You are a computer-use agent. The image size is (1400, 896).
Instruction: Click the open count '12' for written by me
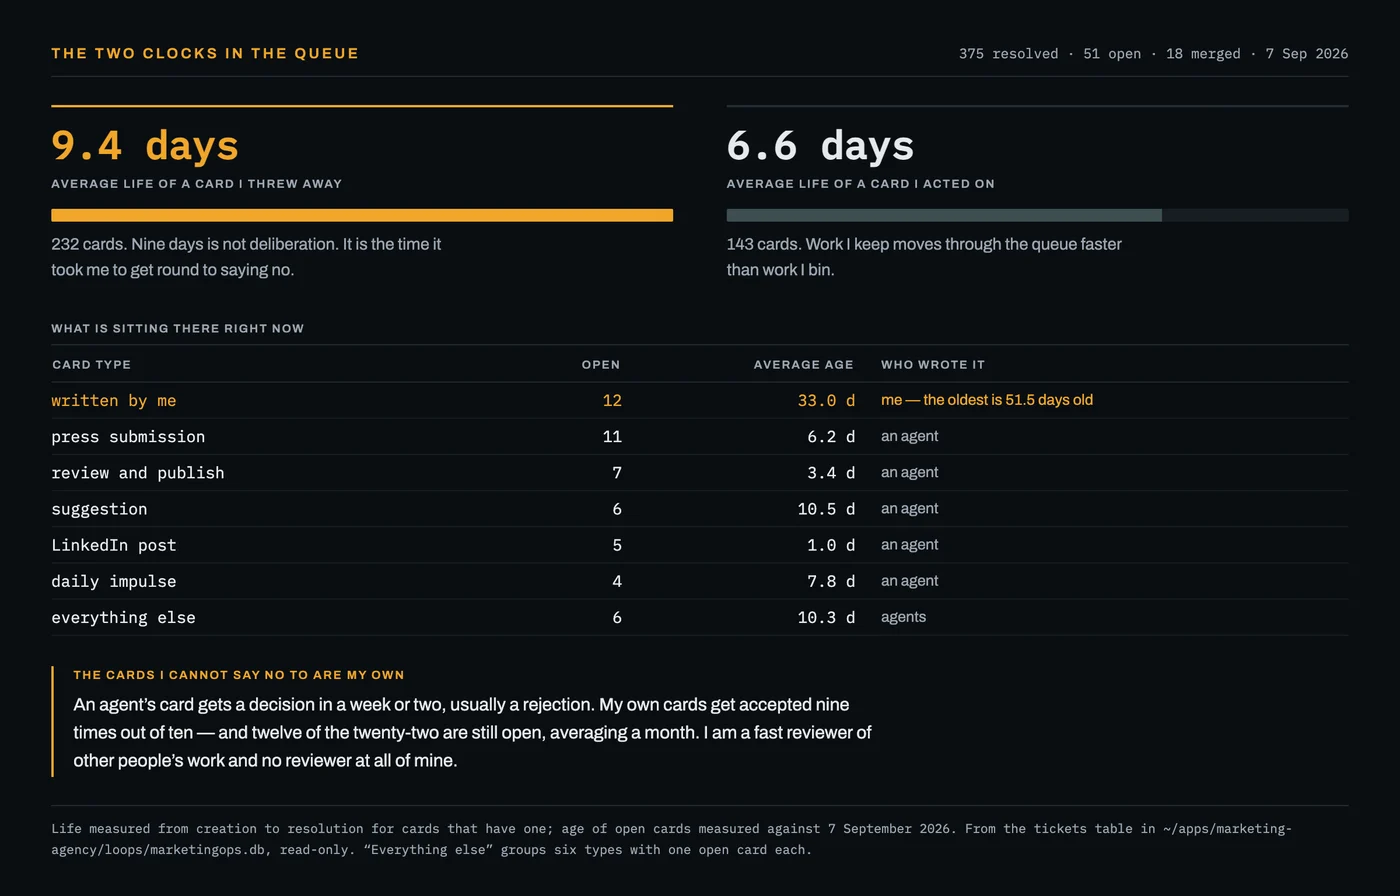pyautogui.click(x=612, y=401)
